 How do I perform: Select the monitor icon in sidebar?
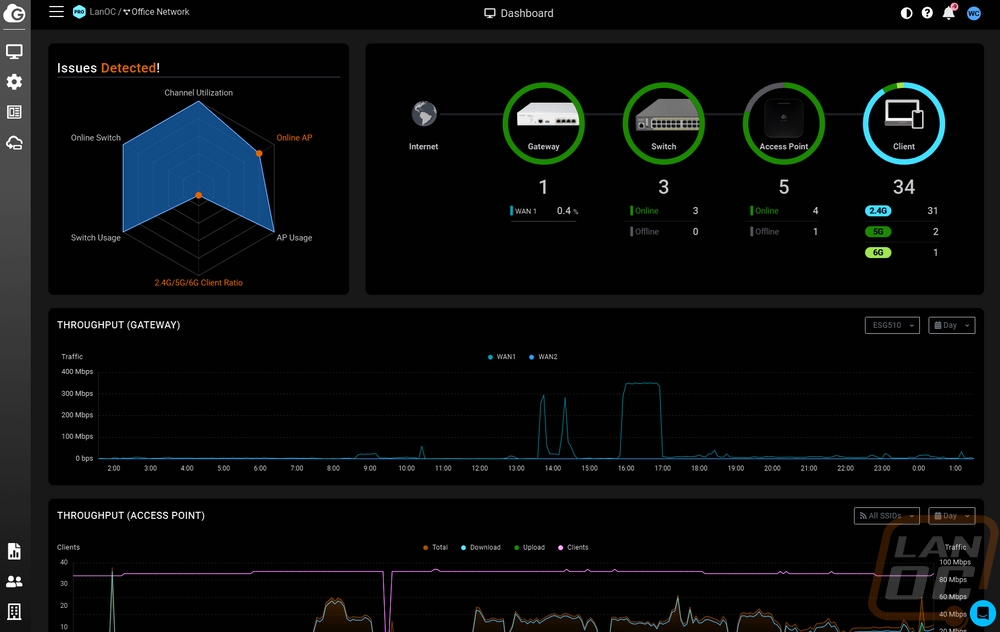(14, 51)
